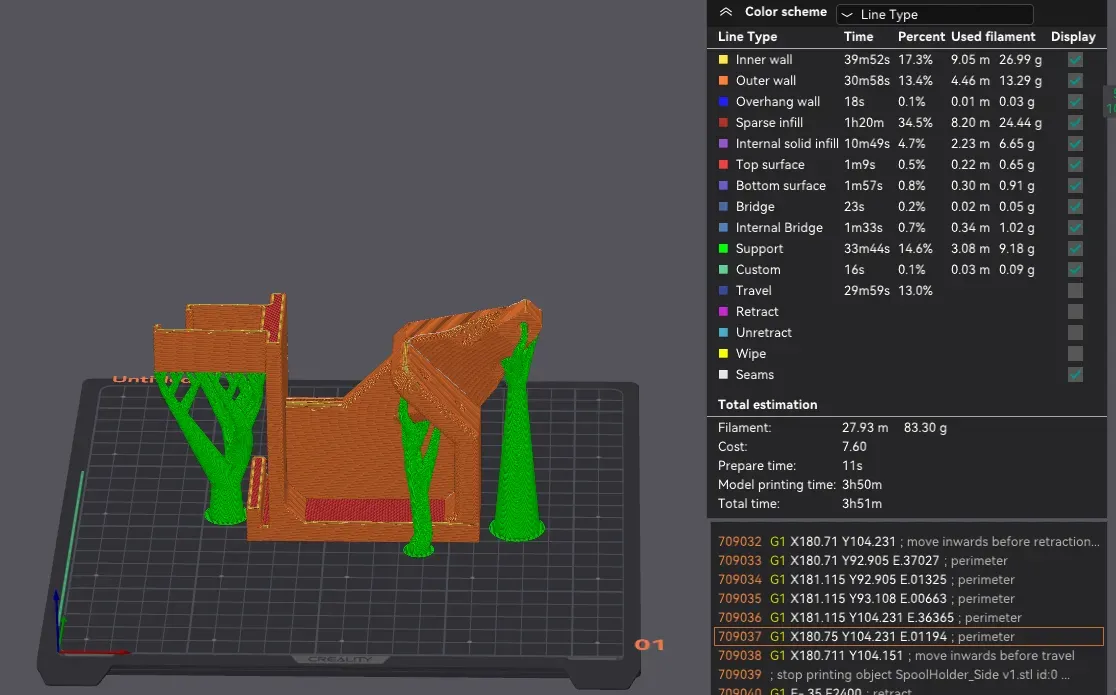Screen dimensions: 1116x695
Task: Enable Travel display checkbox
Action: tap(1075, 291)
